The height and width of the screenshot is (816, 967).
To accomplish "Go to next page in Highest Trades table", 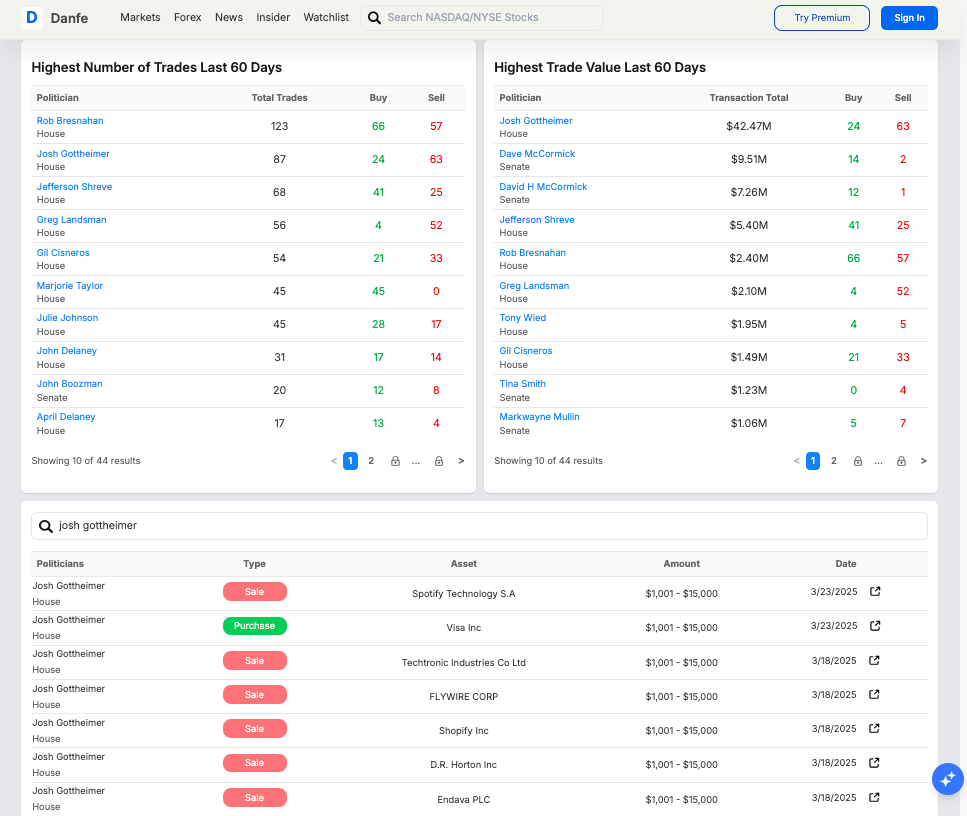I will (461, 461).
